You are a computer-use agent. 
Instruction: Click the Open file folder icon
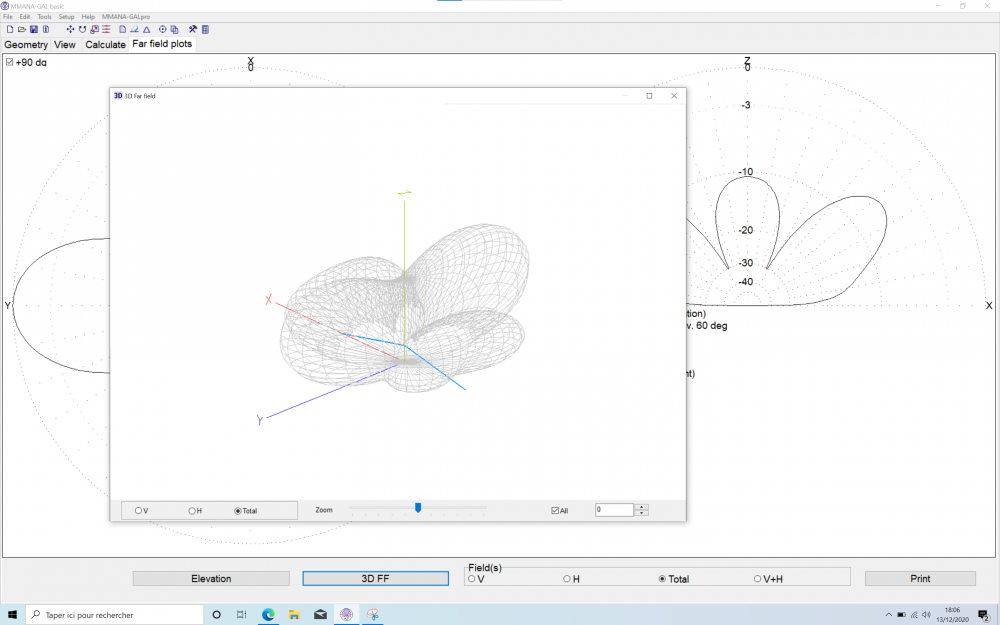[21, 29]
